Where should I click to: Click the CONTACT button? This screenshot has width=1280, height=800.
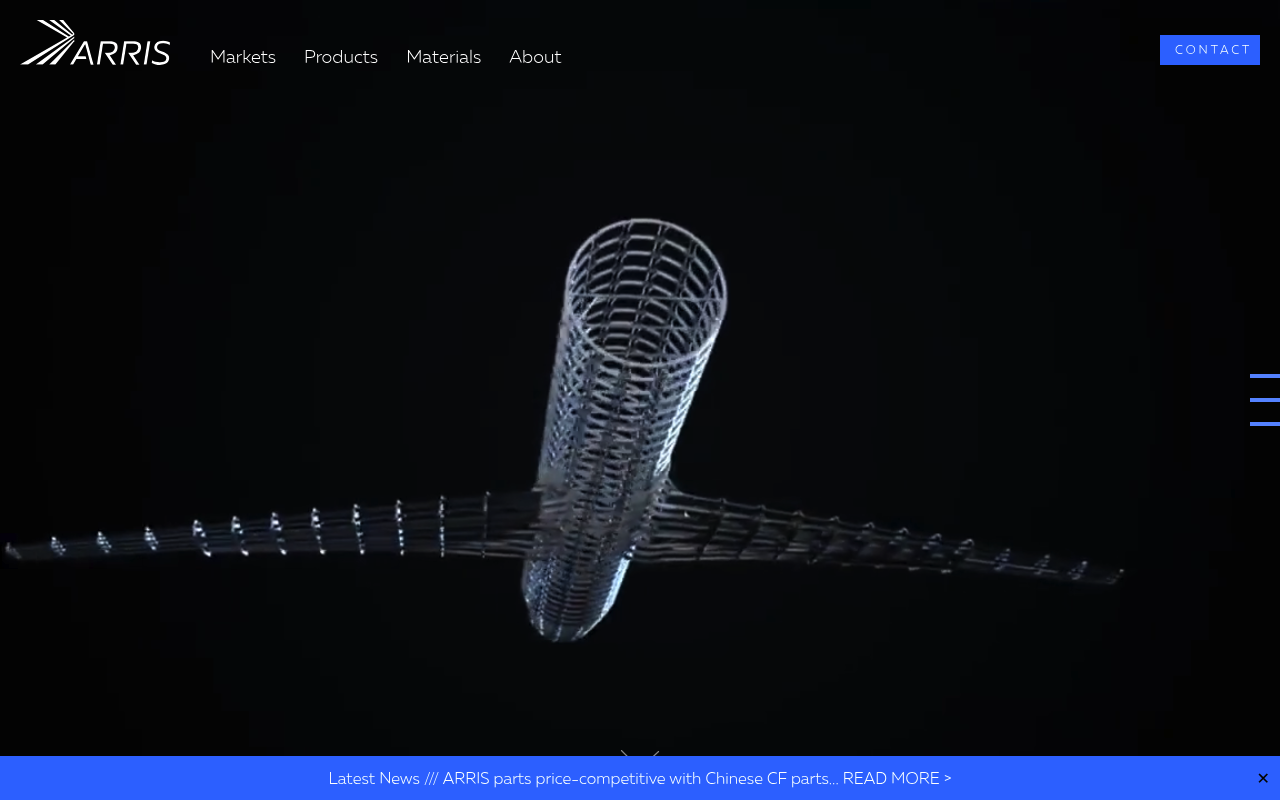[1210, 50]
